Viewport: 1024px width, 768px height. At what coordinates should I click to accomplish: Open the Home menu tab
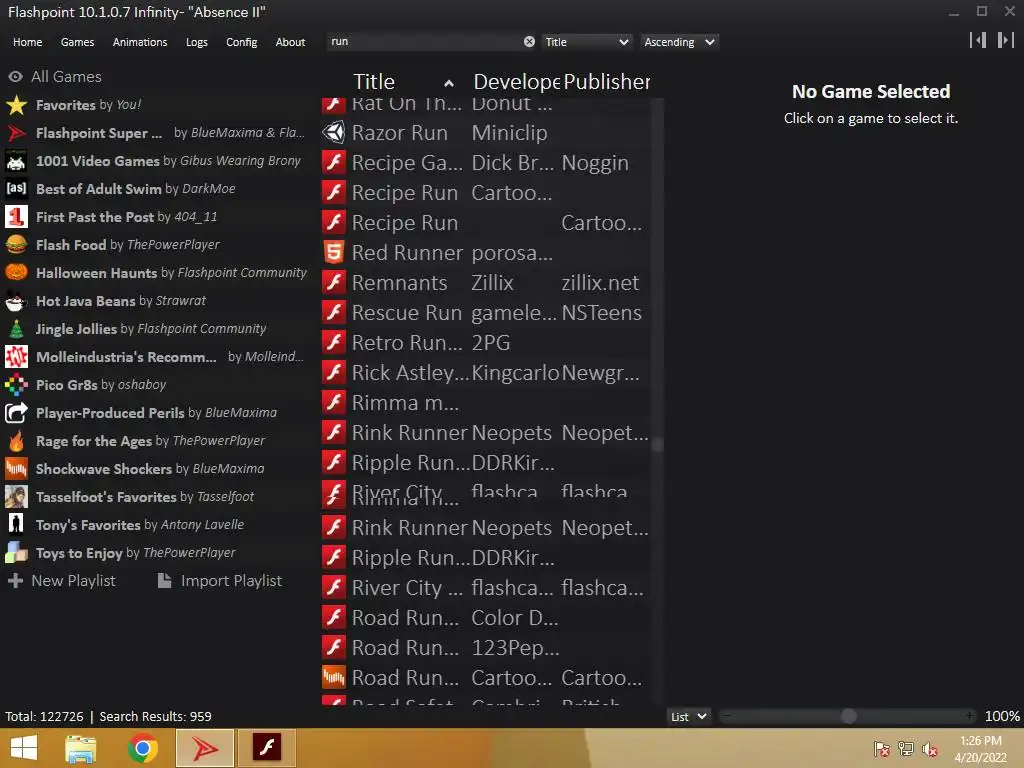tap(27, 42)
